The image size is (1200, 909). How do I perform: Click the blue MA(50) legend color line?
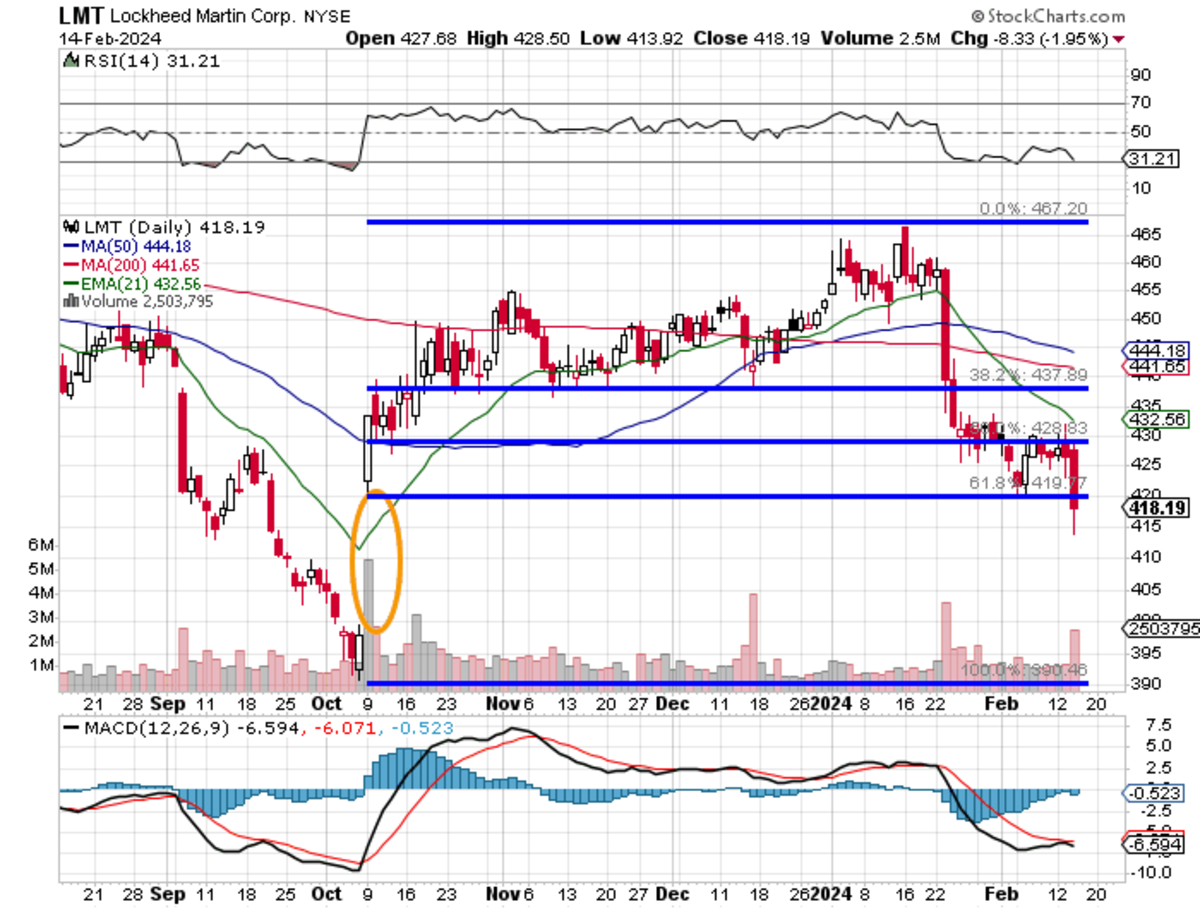coord(69,246)
